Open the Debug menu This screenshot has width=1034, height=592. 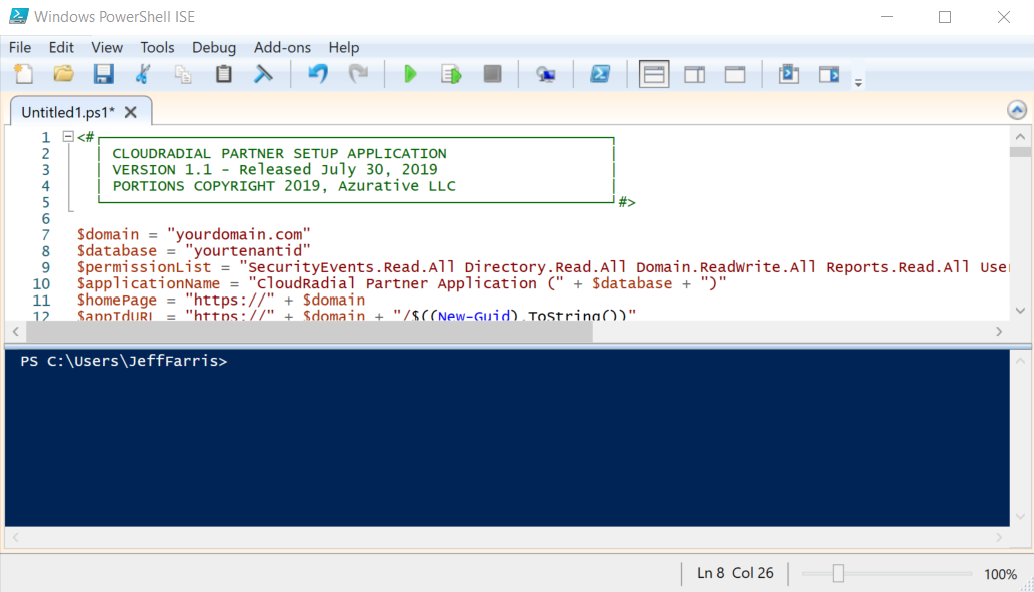click(214, 47)
